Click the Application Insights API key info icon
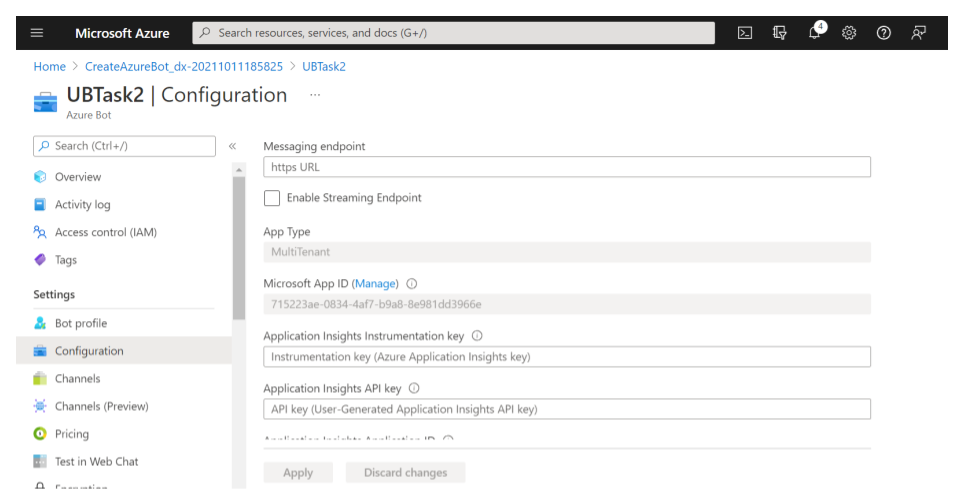Viewport: 962px width, 494px height. point(414,388)
